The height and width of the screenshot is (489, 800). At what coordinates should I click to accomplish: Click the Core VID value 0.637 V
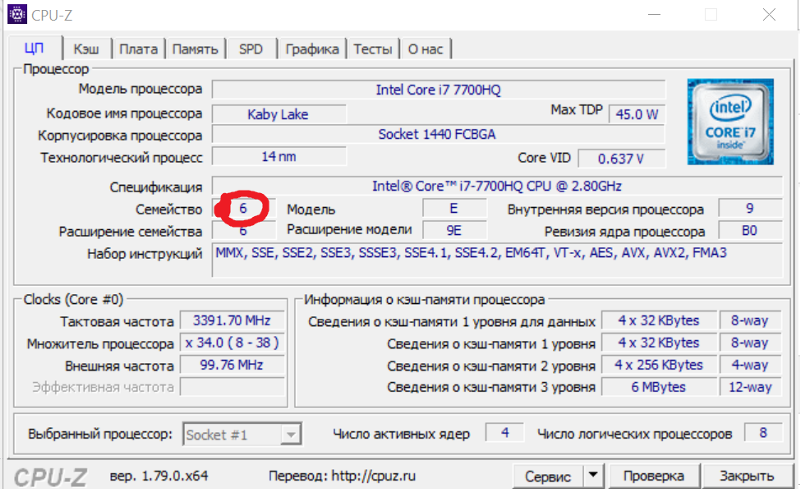pyautogui.click(x=621, y=159)
